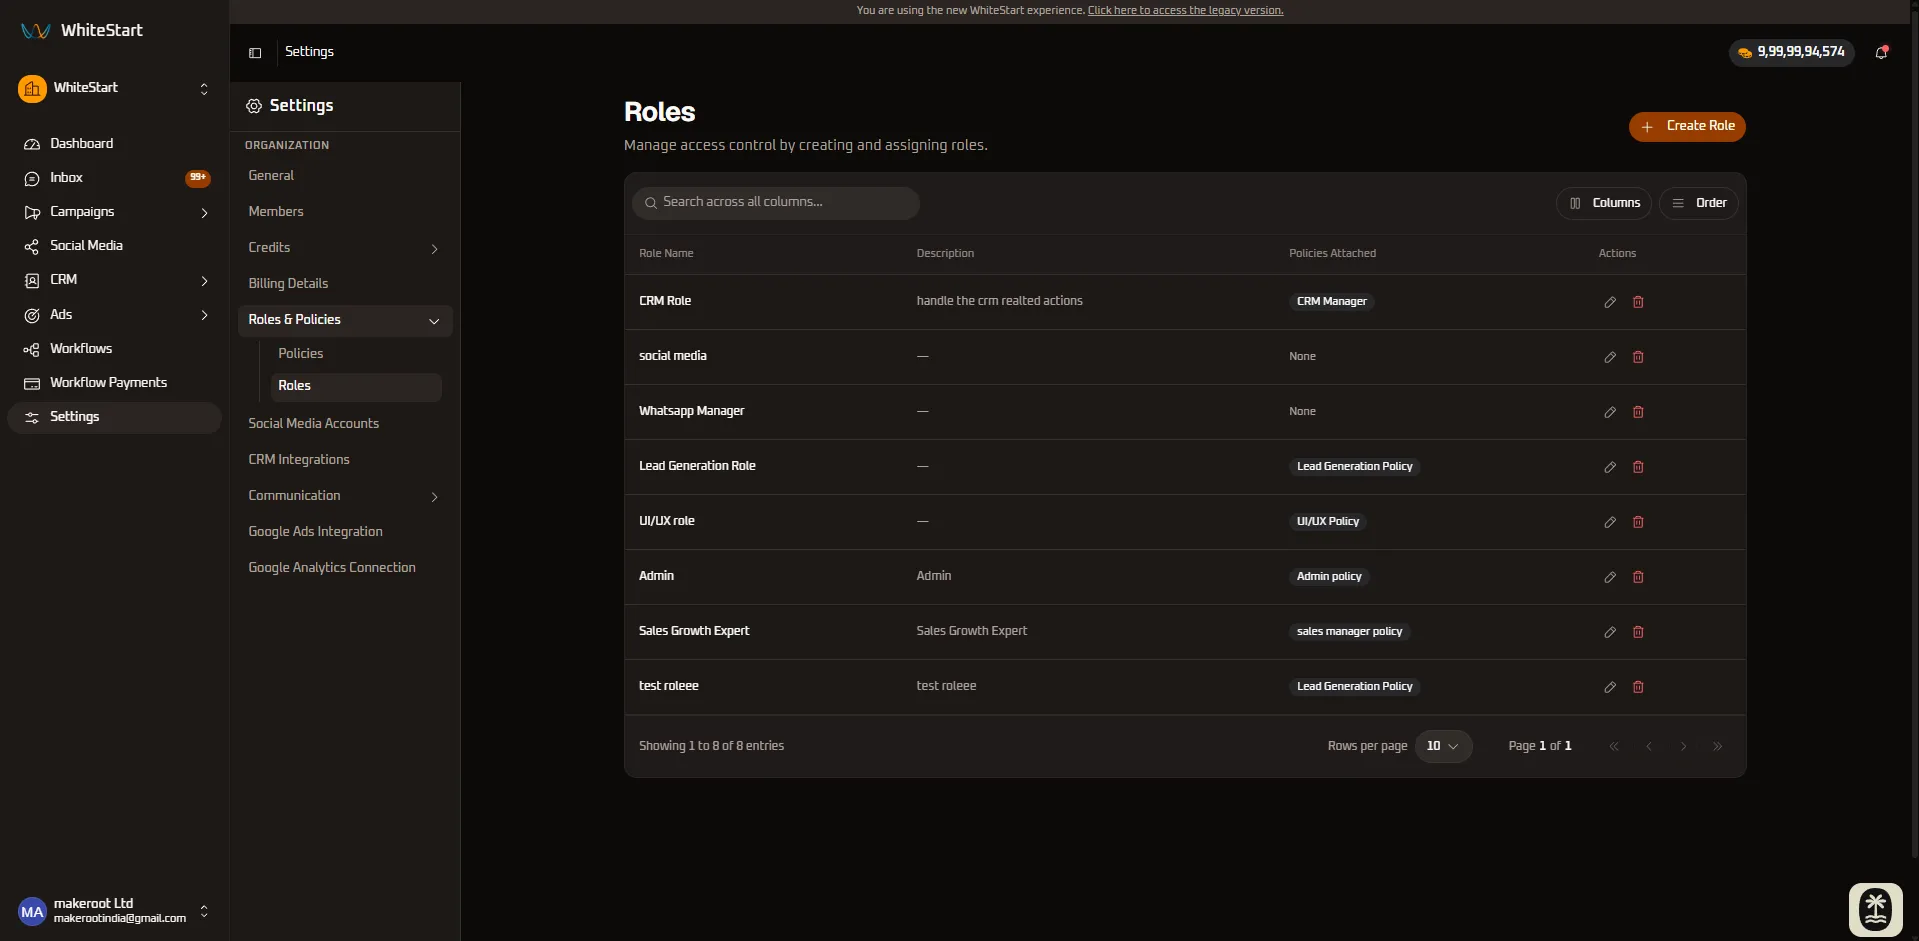Delete the Admin role
This screenshot has height=941, width=1919.
point(1638,577)
